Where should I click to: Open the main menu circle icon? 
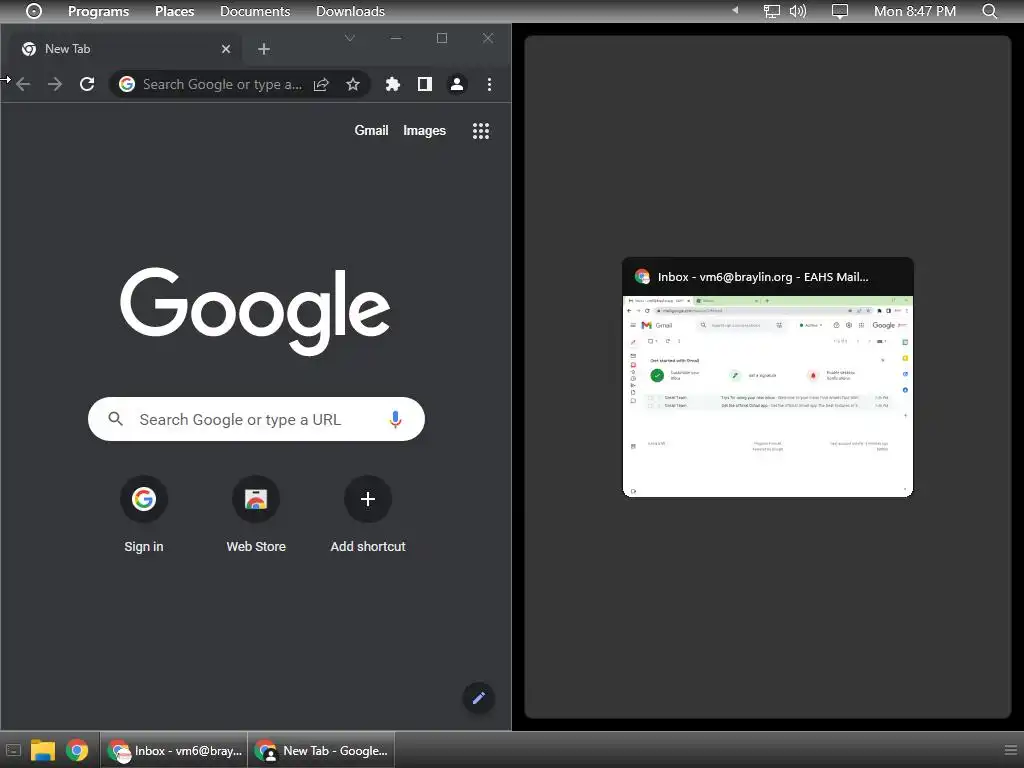coord(34,11)
